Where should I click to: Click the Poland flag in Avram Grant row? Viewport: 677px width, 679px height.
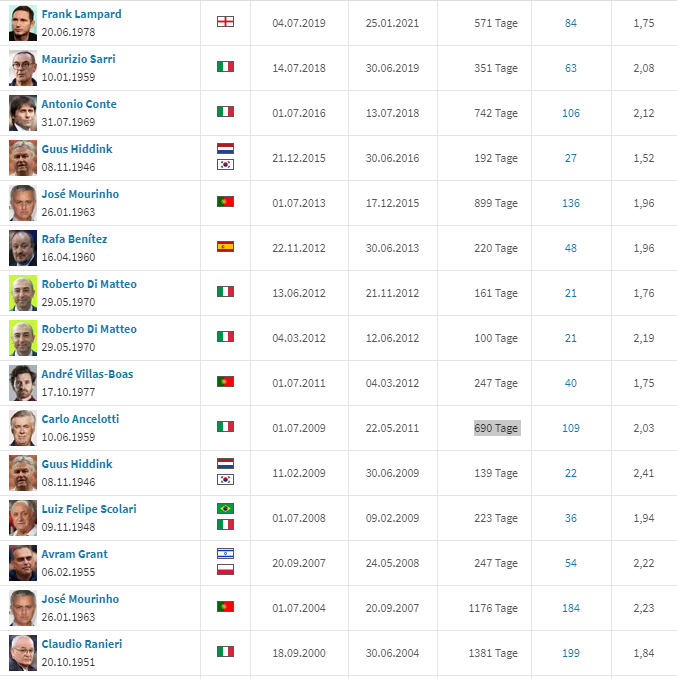225,569
